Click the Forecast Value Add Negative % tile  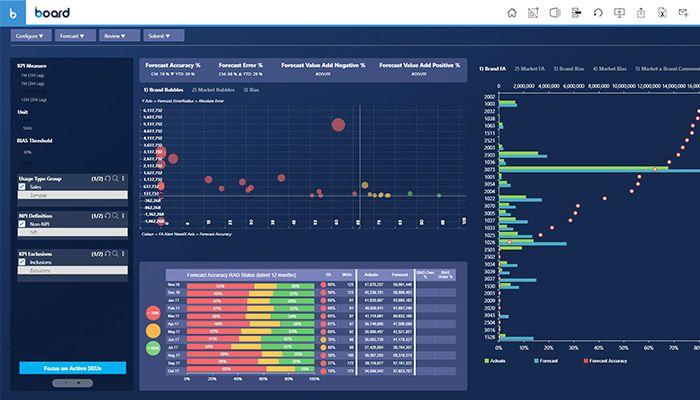point(323,69)
